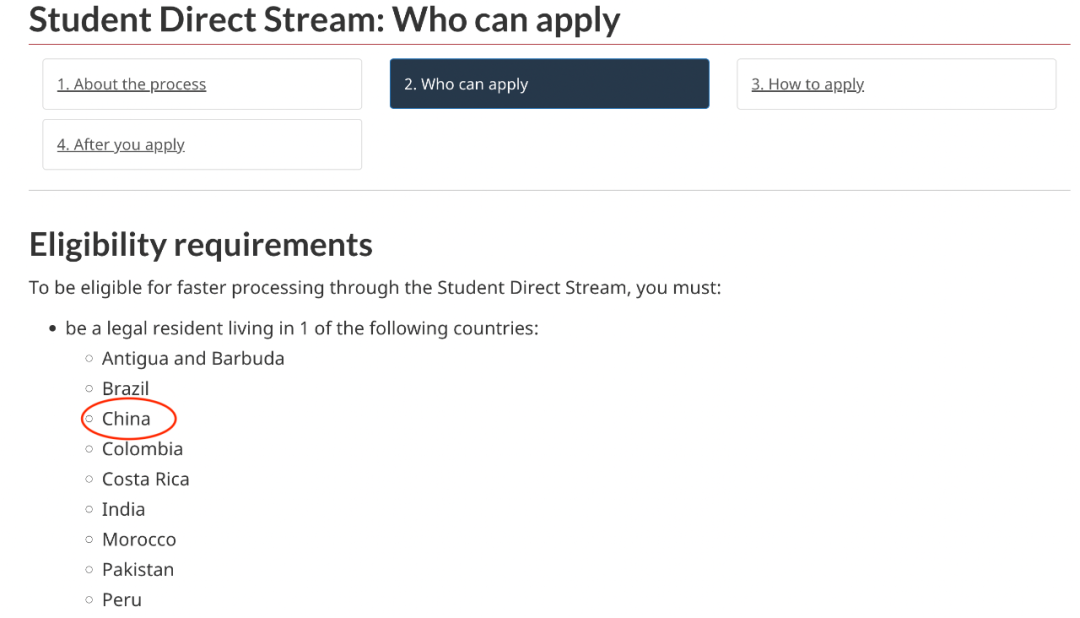Screen dimensions: 1080x618
Task: Click the 'Student Direct Stream: Who can apply' title
Action: pos(324,19)
